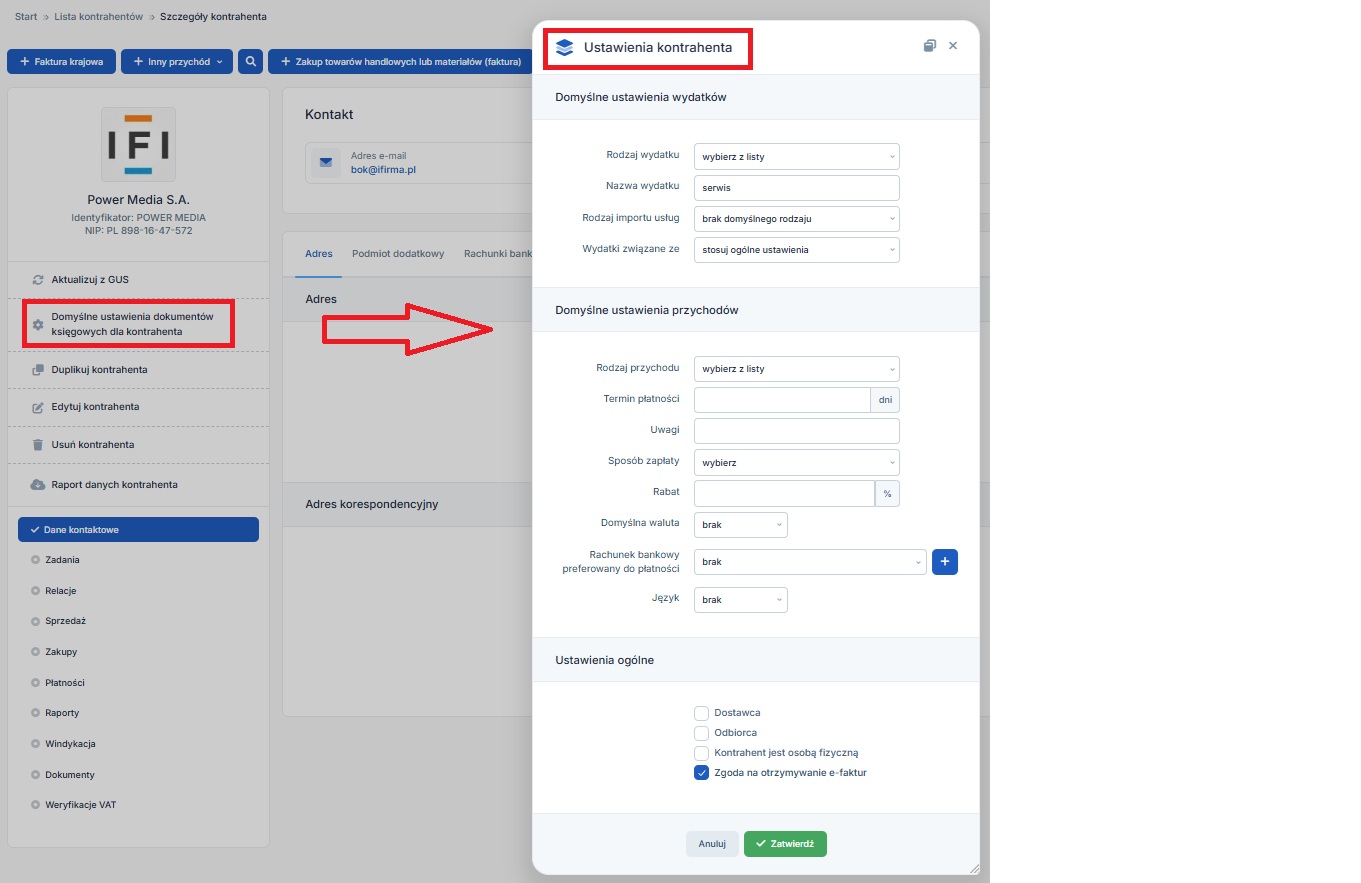Click the pencil icon for Edytuj kontrahenta
The width and height of the screenshot is (1361, 883).
[38, 408]
